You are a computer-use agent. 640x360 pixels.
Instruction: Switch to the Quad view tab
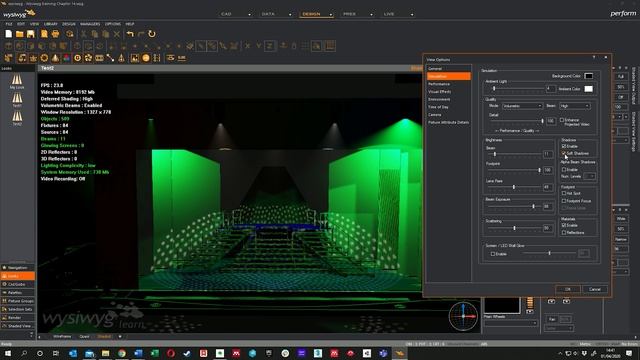coord(84,337)
